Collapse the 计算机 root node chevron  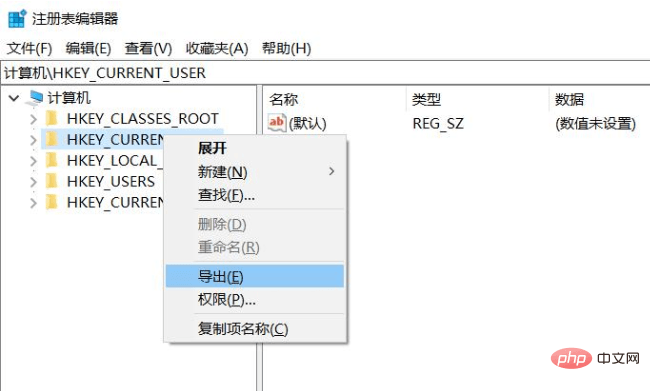click(14, 98)
